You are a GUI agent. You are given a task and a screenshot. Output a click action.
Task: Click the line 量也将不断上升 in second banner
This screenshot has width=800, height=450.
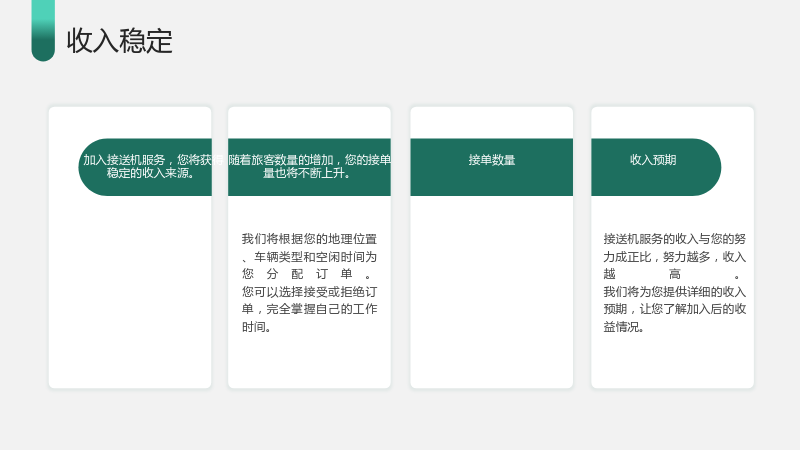pyautogui.click(x=307, y=173)
